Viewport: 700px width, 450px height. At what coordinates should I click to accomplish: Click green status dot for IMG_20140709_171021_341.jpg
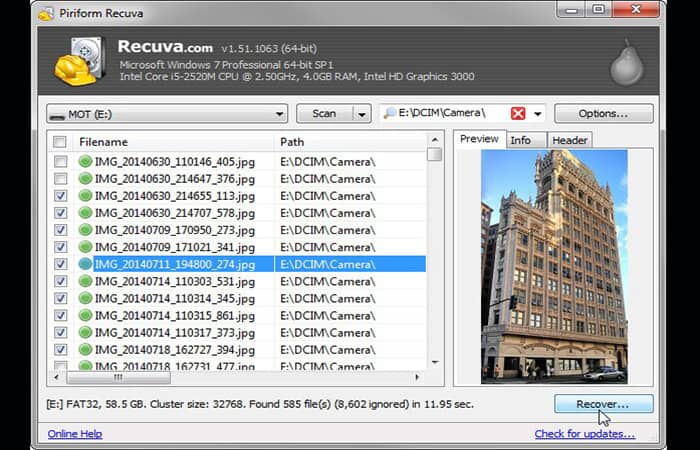click(85, 247)
